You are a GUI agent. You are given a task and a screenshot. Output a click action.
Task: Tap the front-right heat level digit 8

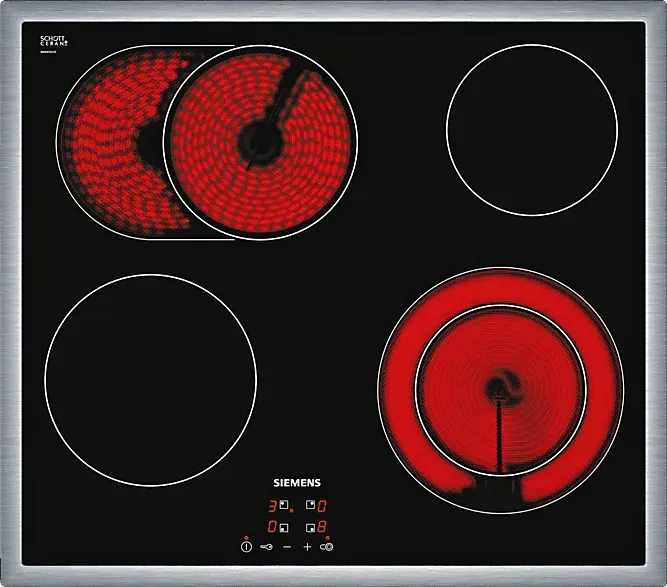(323, 526)
